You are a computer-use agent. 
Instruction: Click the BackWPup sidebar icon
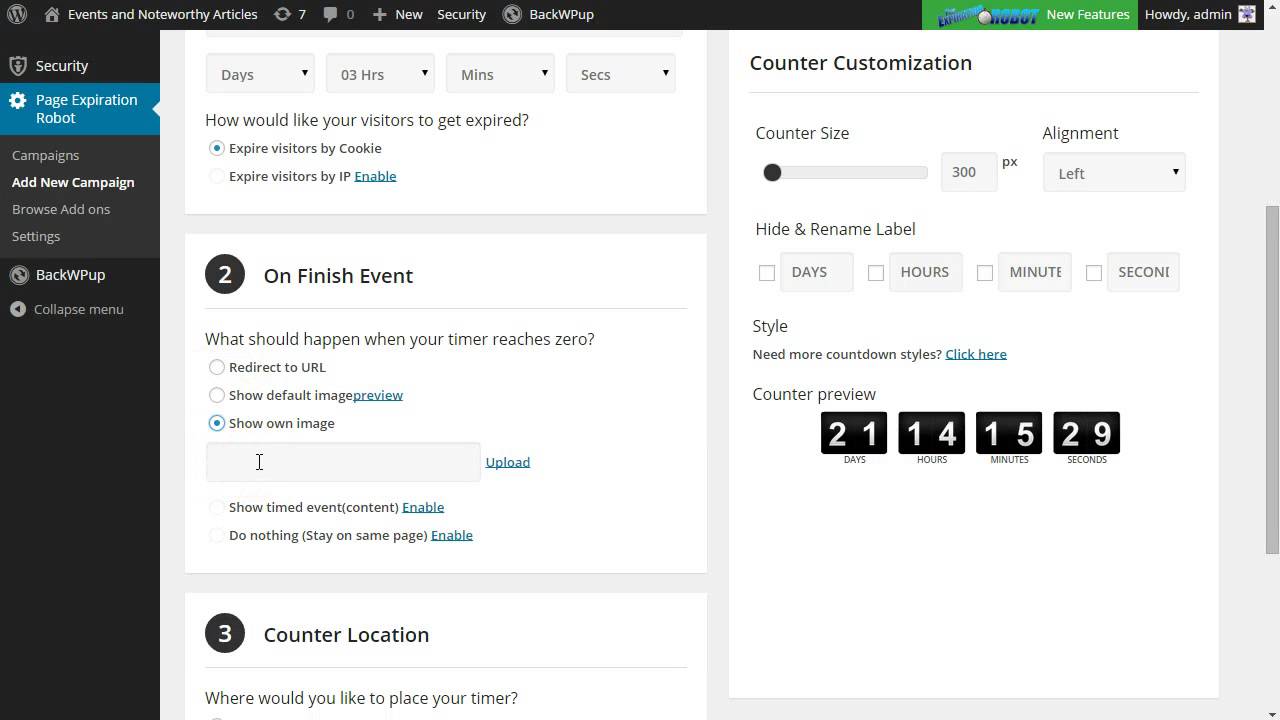click(x=17, y=275)
